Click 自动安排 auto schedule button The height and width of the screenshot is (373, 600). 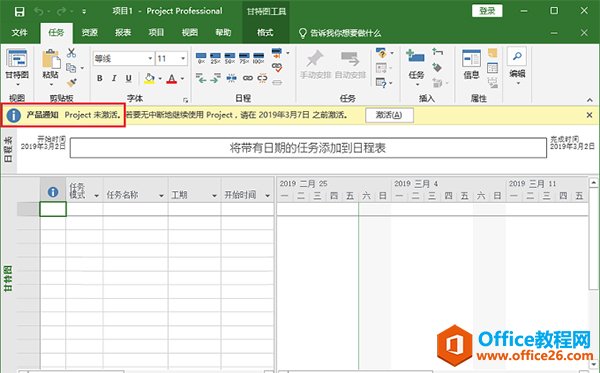351,65
